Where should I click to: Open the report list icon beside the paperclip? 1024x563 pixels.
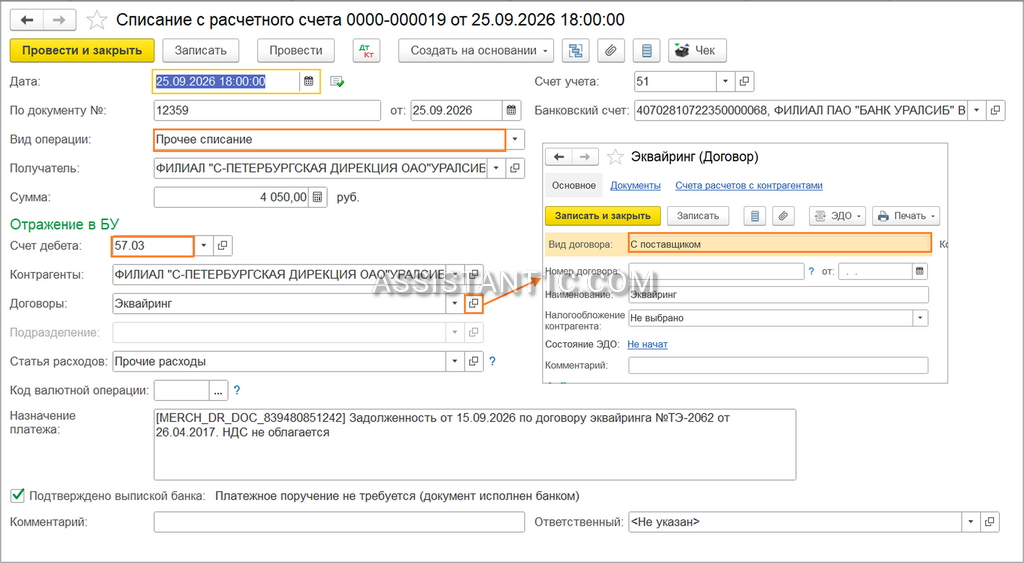647,50
